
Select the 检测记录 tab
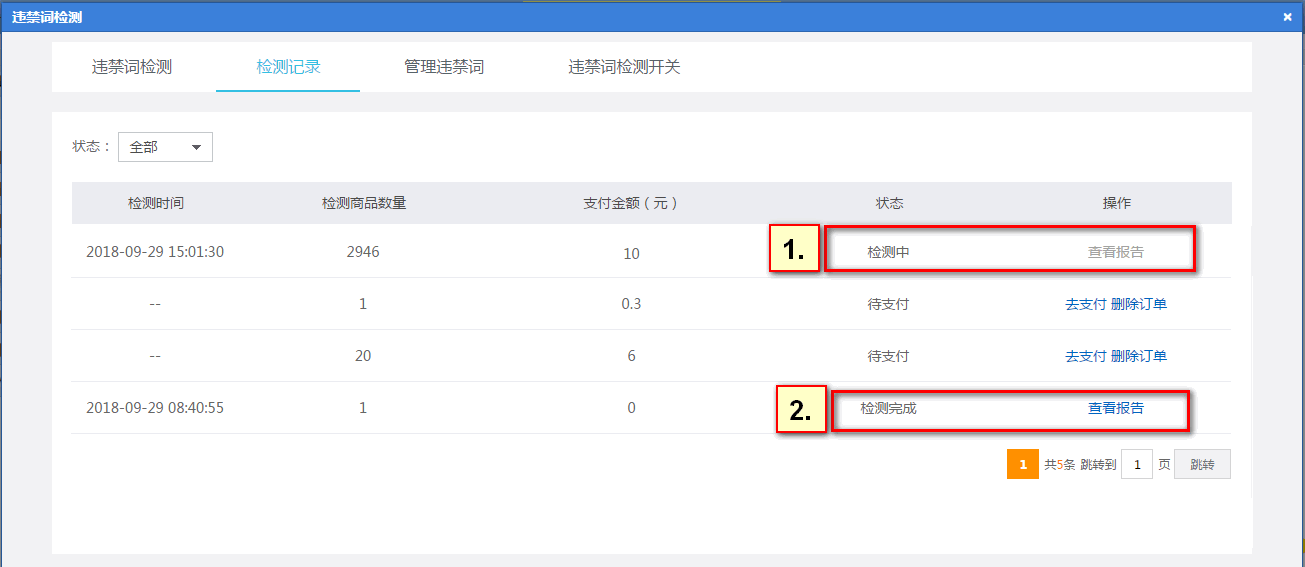(288, 67)
